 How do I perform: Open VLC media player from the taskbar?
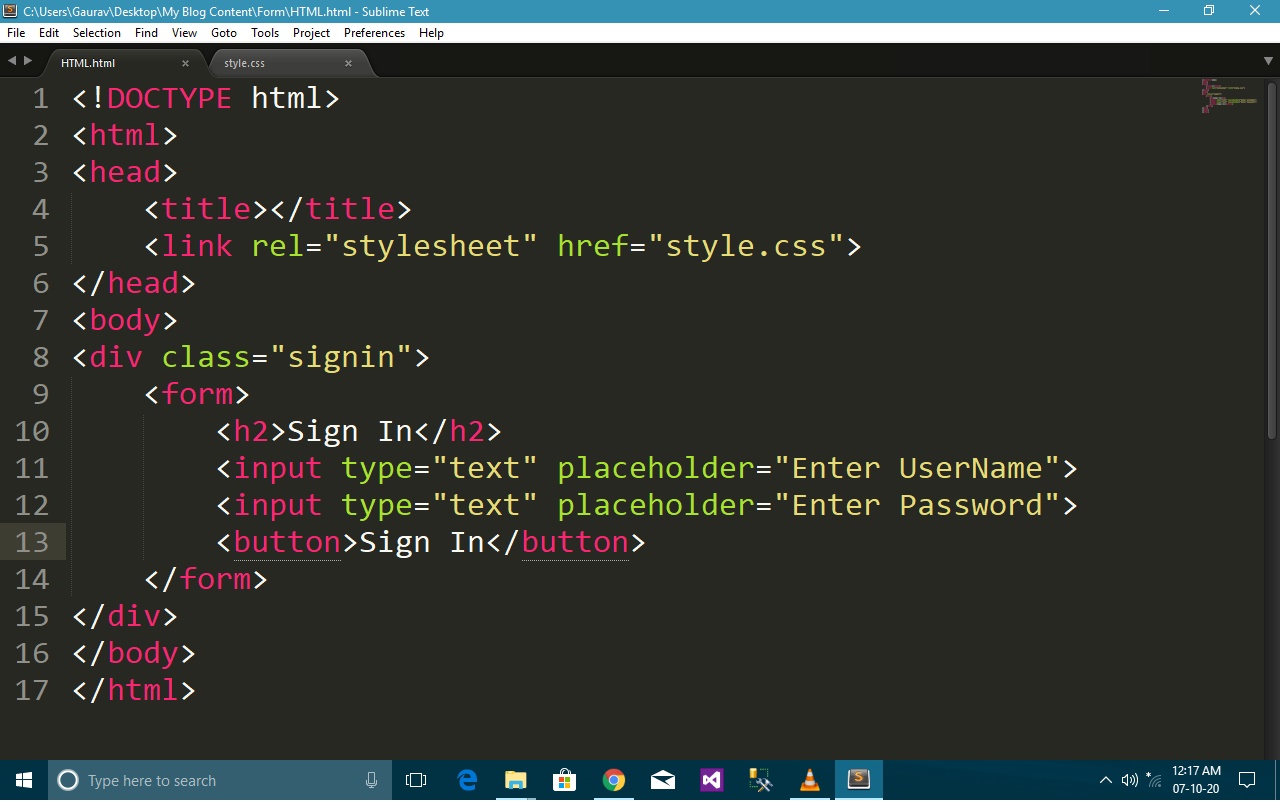click(809, 780)
